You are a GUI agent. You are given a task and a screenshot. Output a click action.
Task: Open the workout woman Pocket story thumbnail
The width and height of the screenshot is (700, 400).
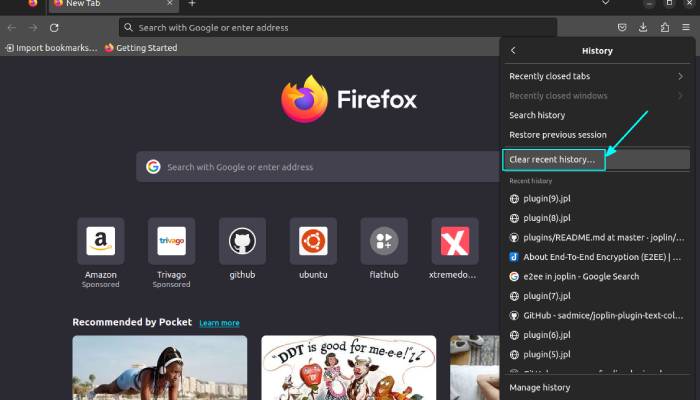click(160, 368)
